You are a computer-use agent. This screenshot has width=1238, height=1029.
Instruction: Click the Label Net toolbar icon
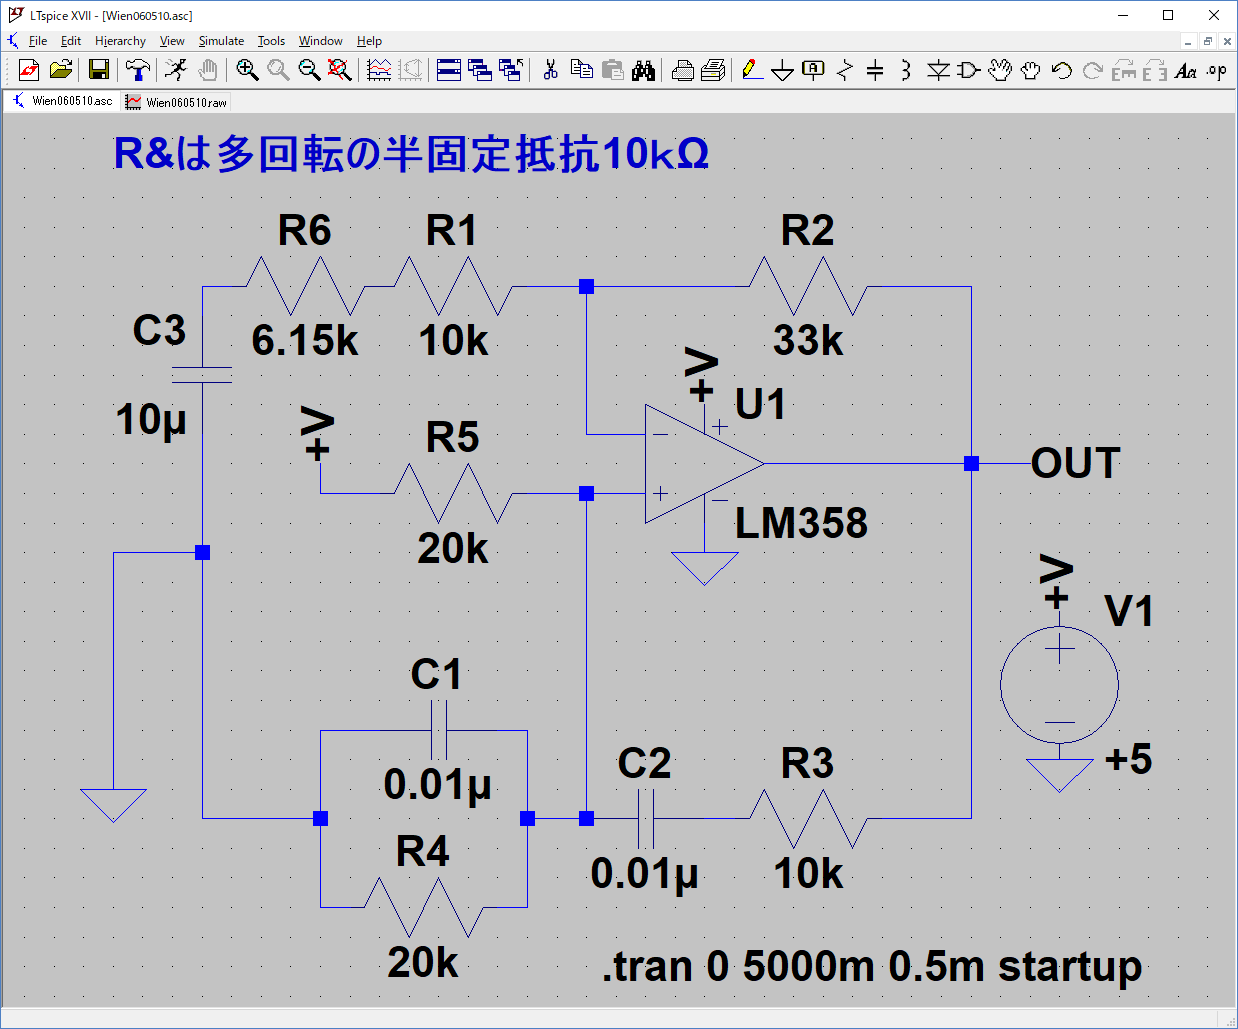814,70
